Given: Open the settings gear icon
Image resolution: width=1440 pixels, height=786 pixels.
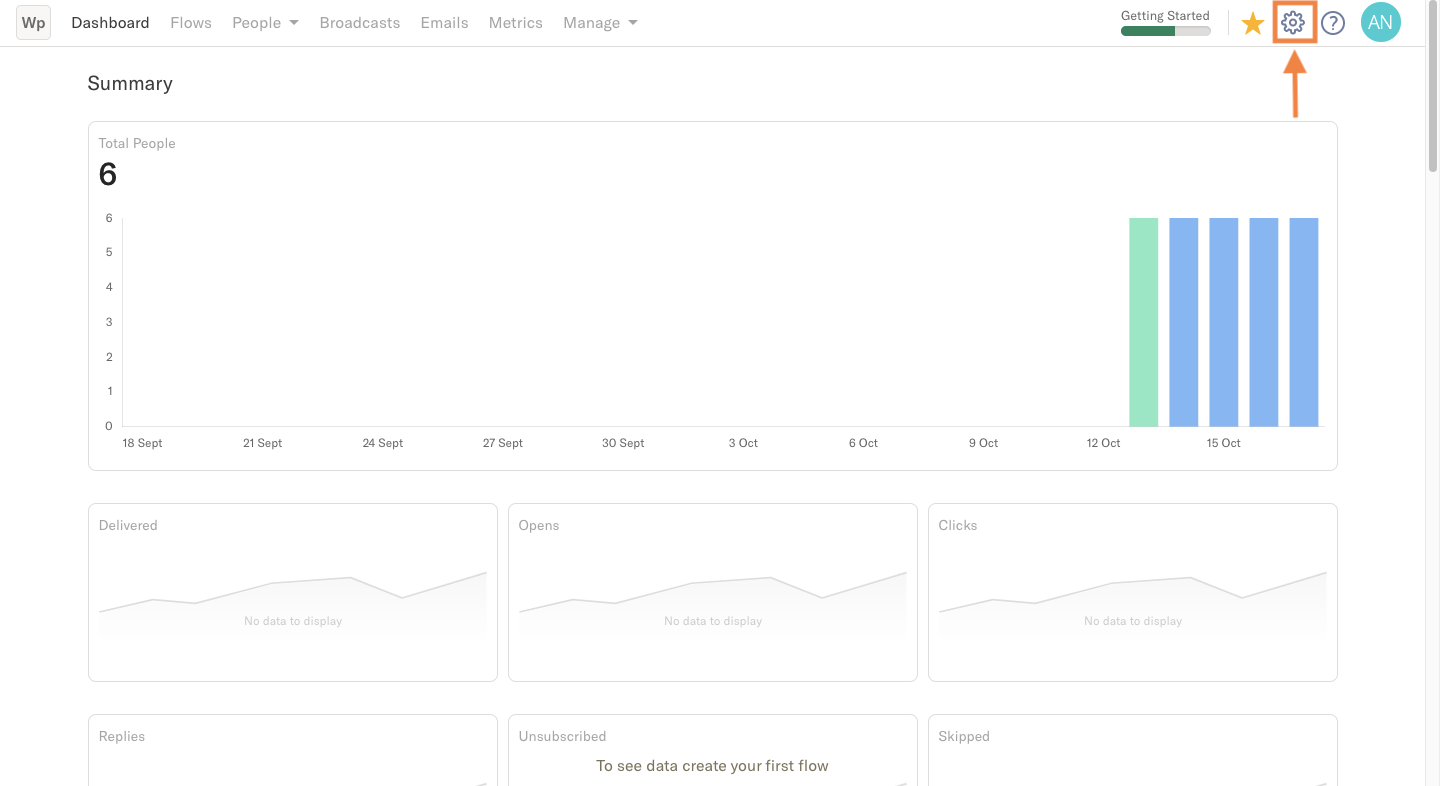Looking at the screenshot, I should 1293,22.
